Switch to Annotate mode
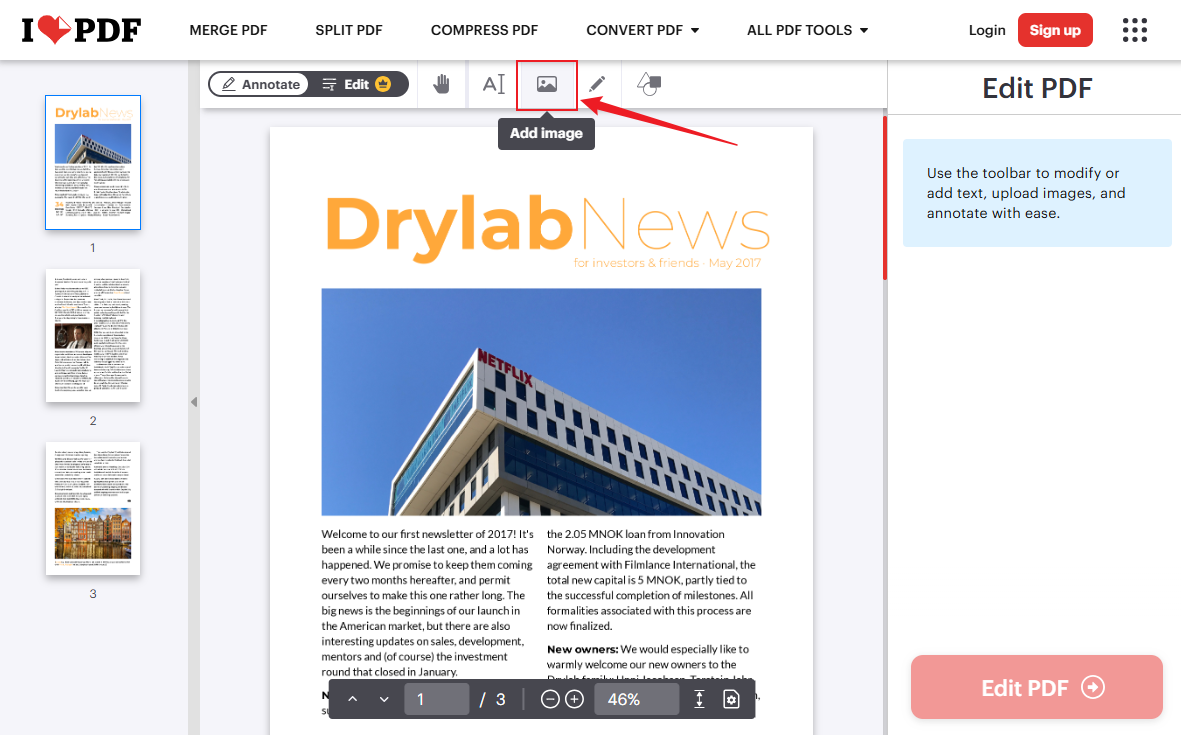The height and width of the screenshot is (735, 1181). (260, 84)
